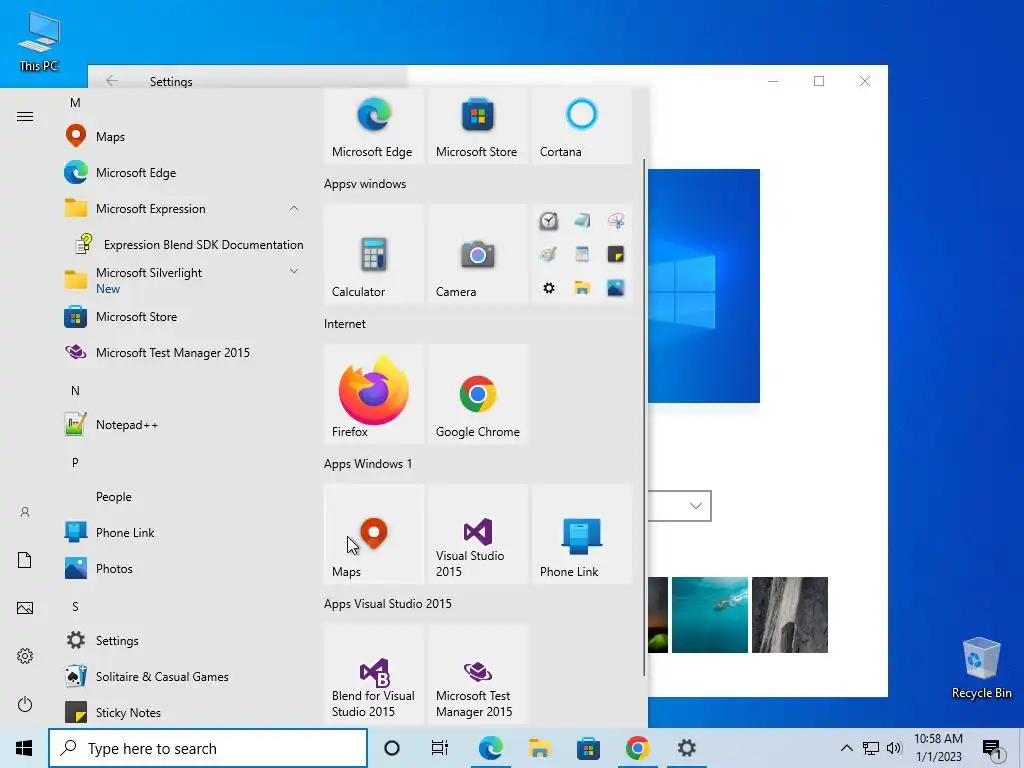1024x768 pixels.
Task: Open the Paint icon in tile folder
Action: pos(549,254)
